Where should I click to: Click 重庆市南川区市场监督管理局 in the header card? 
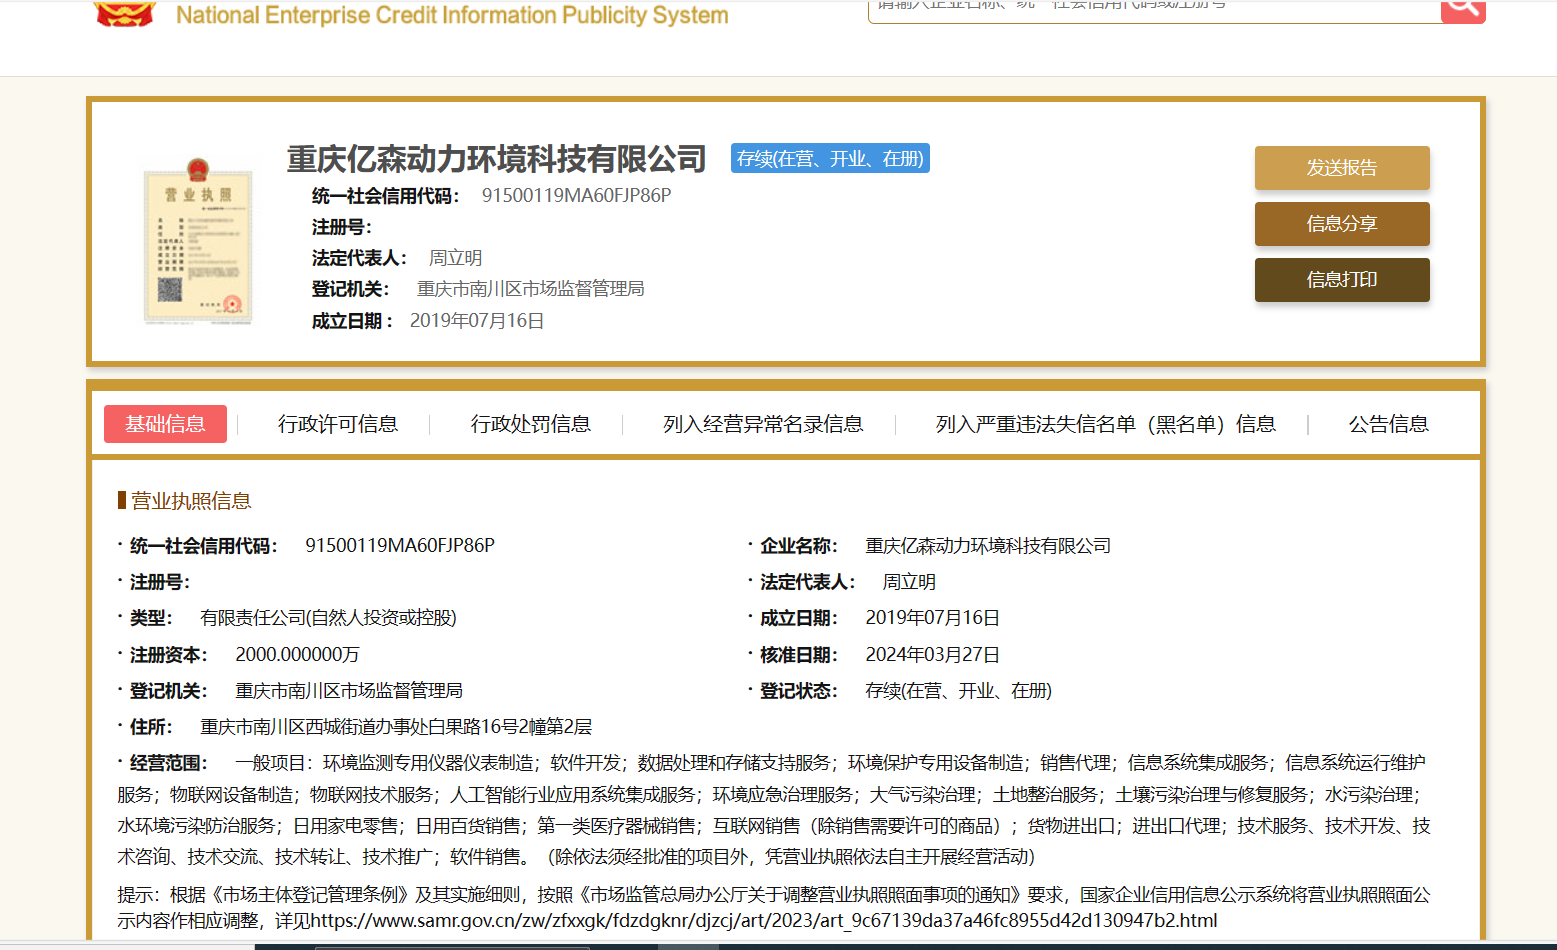pos(530,289)
